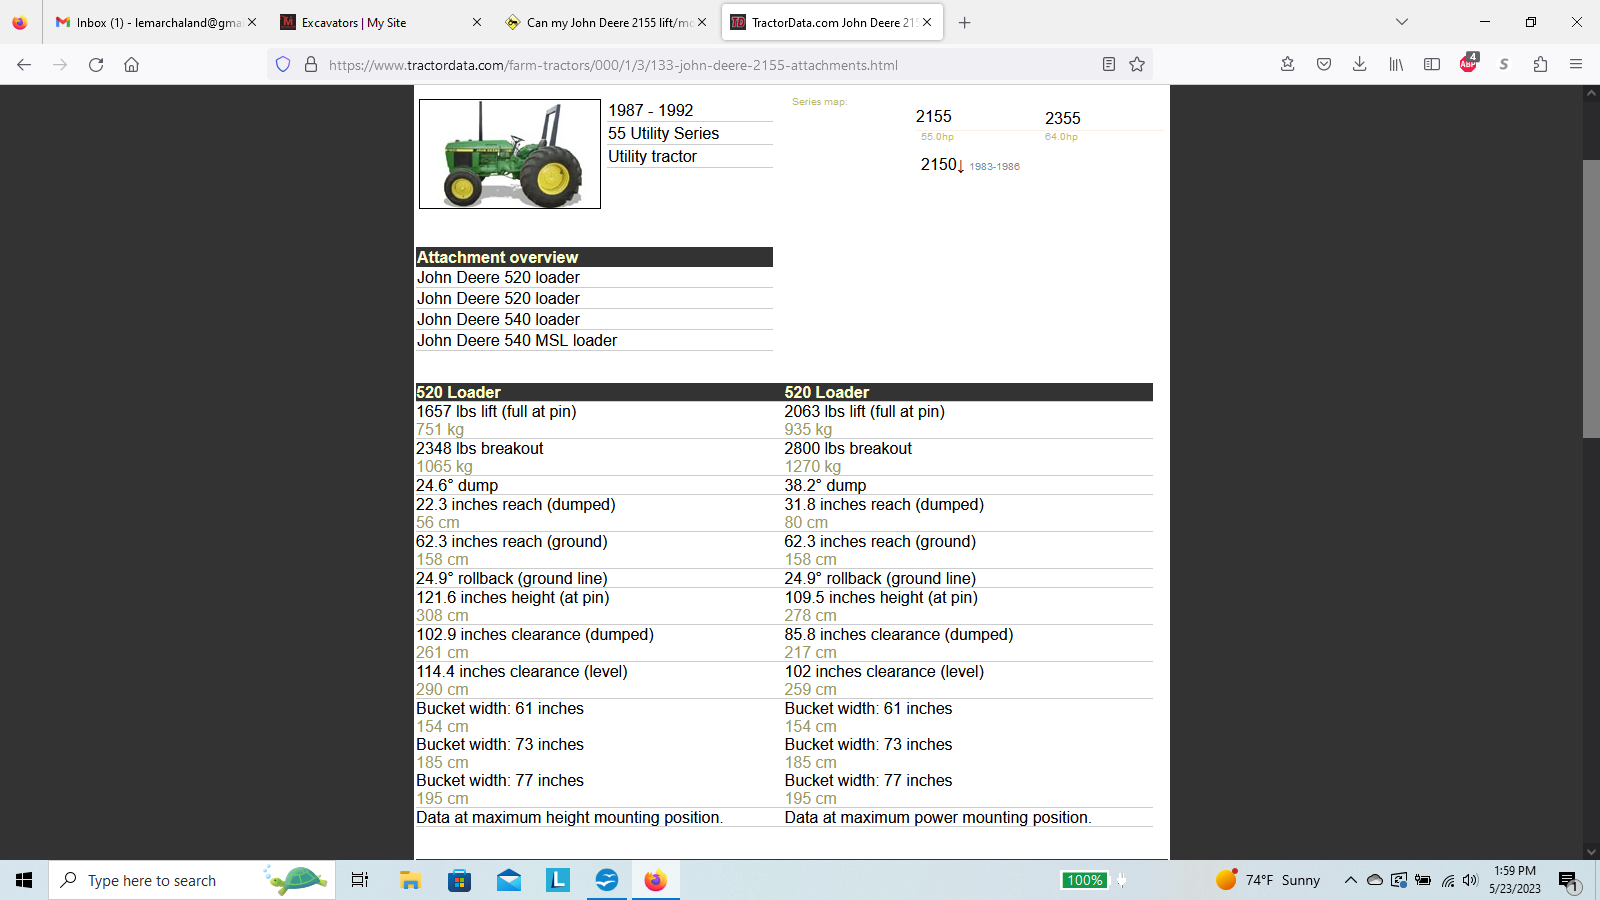Open tracking protection shield info
Screen dimensions: 1600x900
[x=283, y=65]
